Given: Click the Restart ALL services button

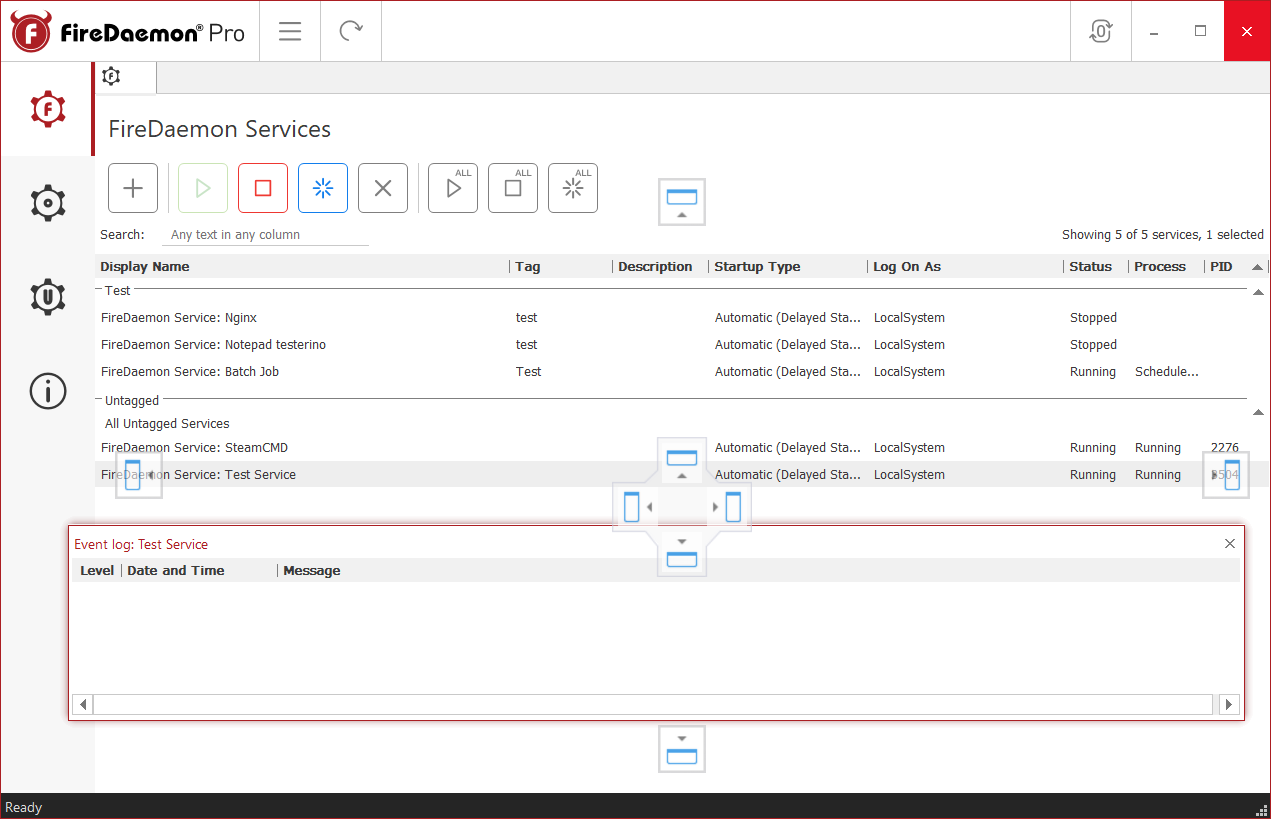Looking at the screenshot, I should point(573,188).
